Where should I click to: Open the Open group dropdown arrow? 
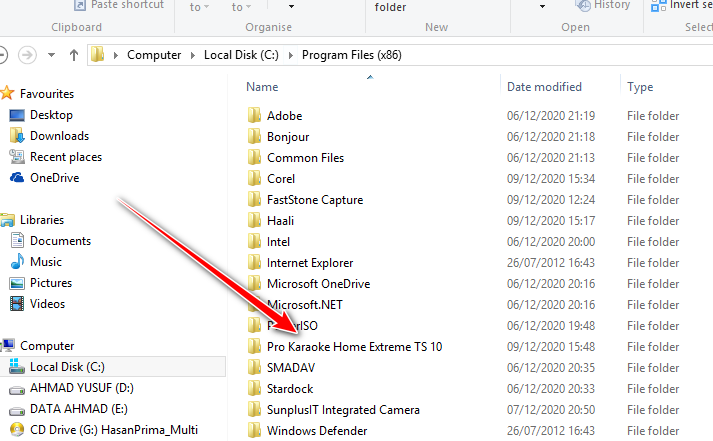point(542,6)
